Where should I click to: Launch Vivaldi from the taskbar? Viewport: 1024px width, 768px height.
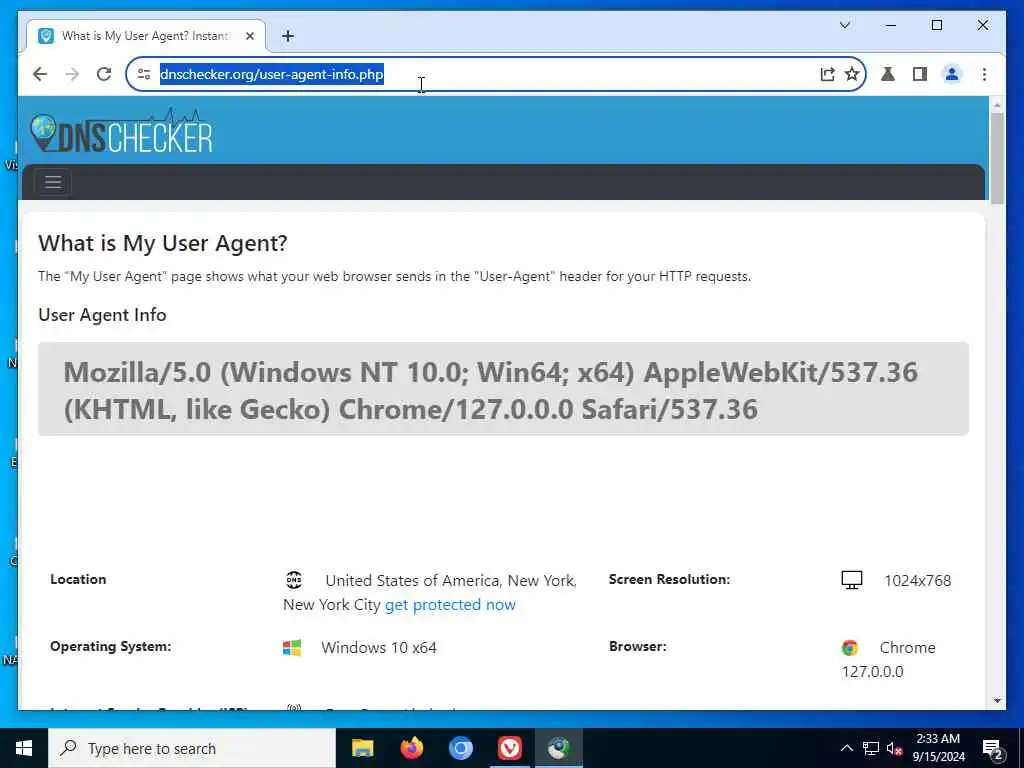[509, 748]
